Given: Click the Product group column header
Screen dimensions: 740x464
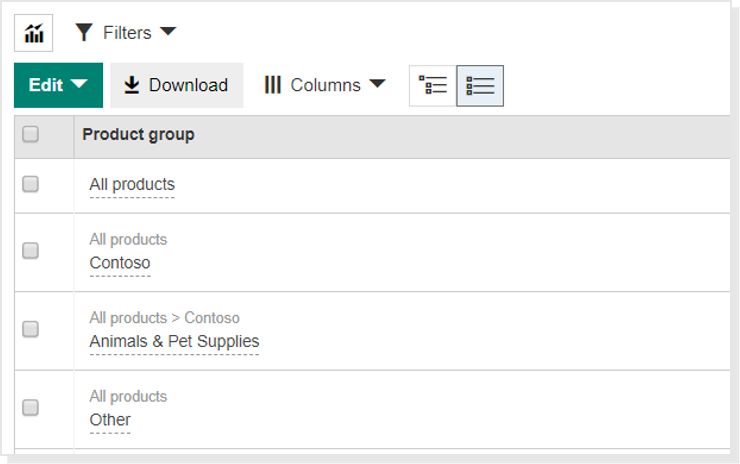Looking at the screenshot, I should [x=138, y=135].
